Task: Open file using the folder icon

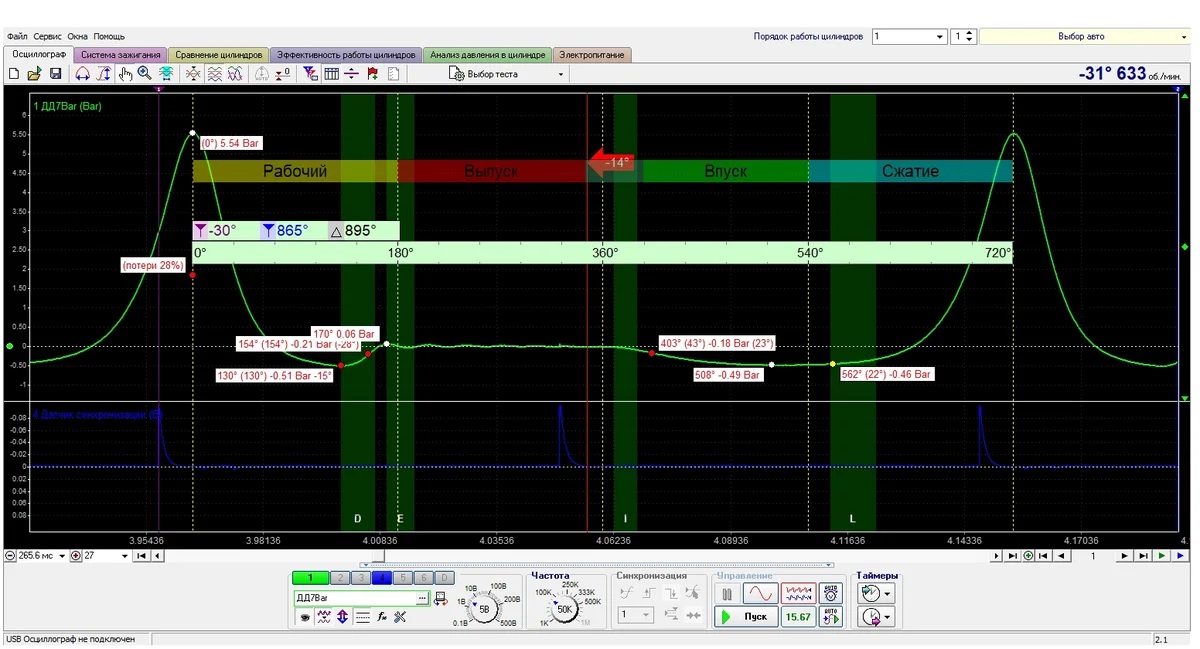Action: [x=34, y=74]
